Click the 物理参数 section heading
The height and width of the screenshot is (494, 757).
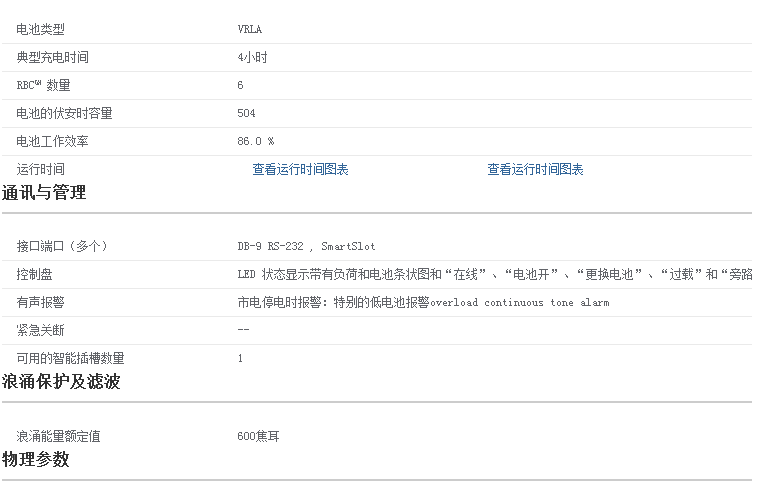tap(36, 460)
